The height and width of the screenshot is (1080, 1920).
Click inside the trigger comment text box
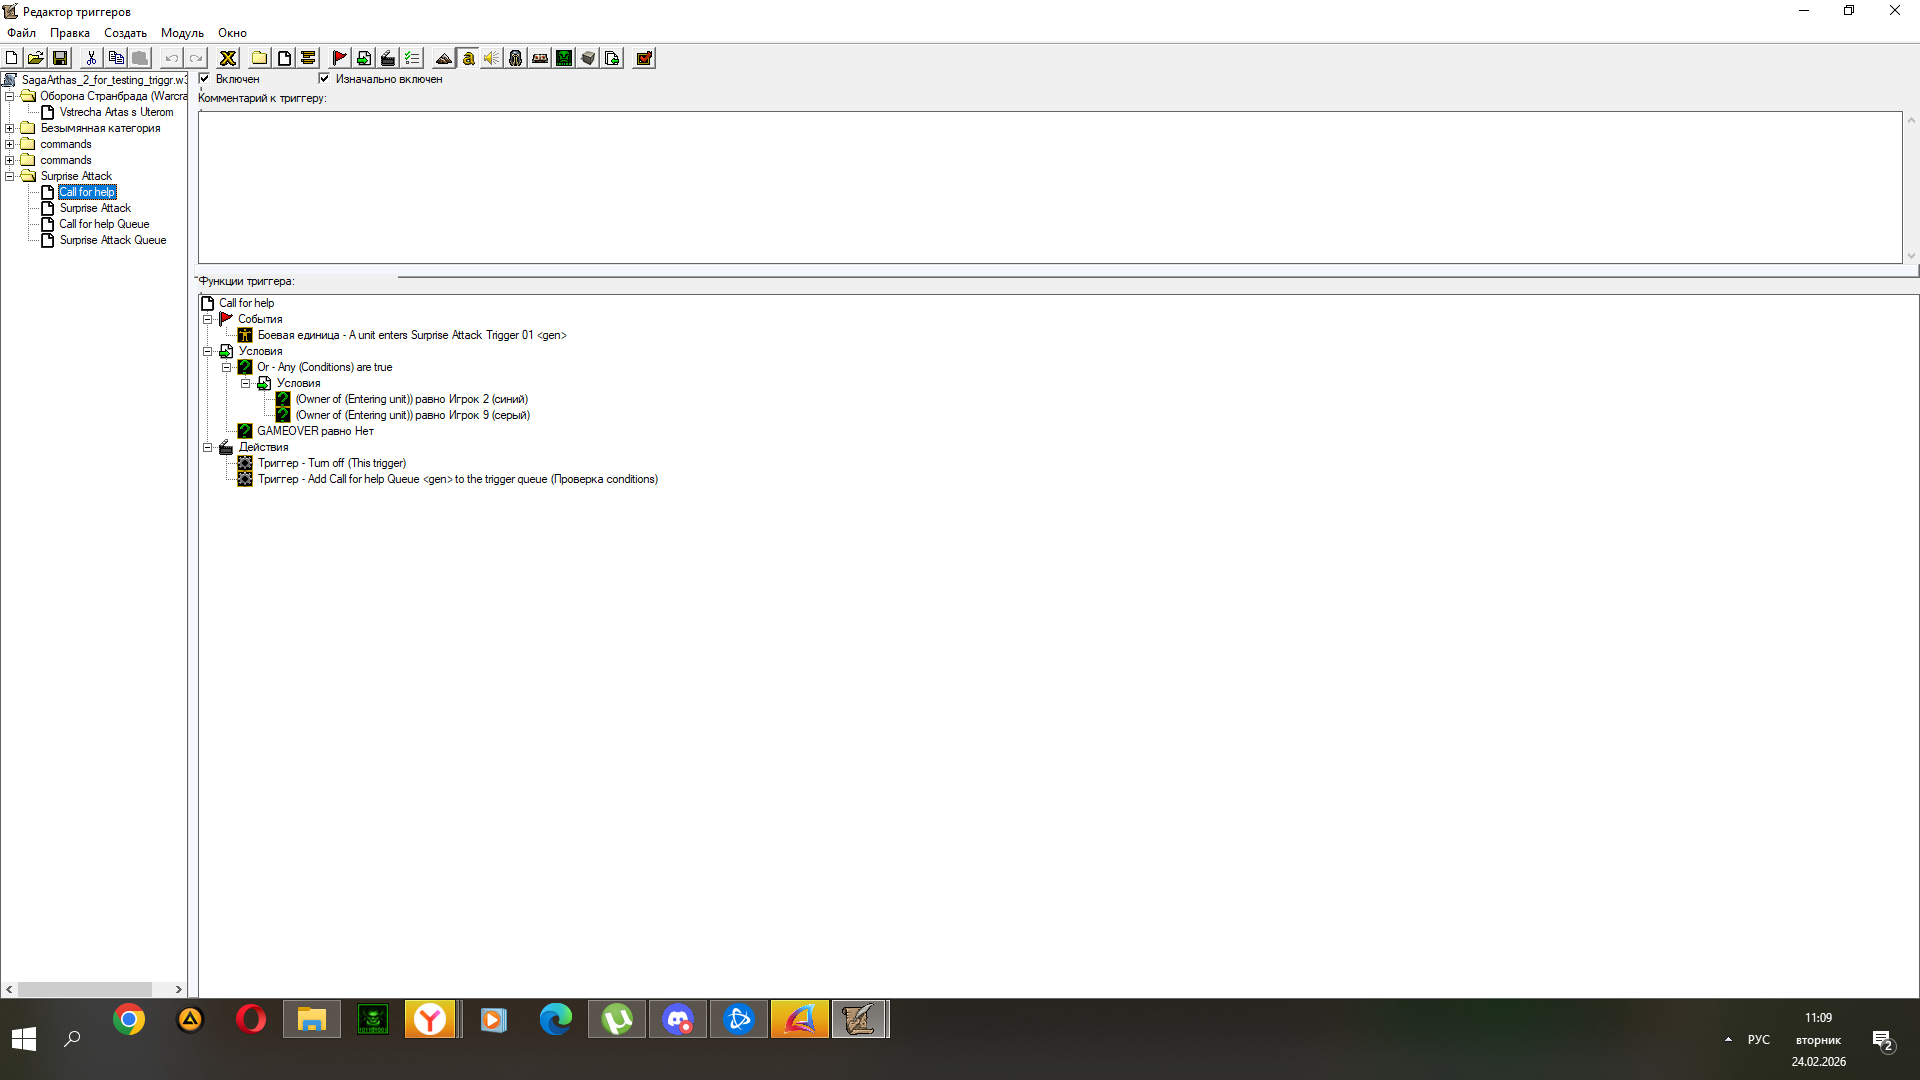tap(1050, 187)
